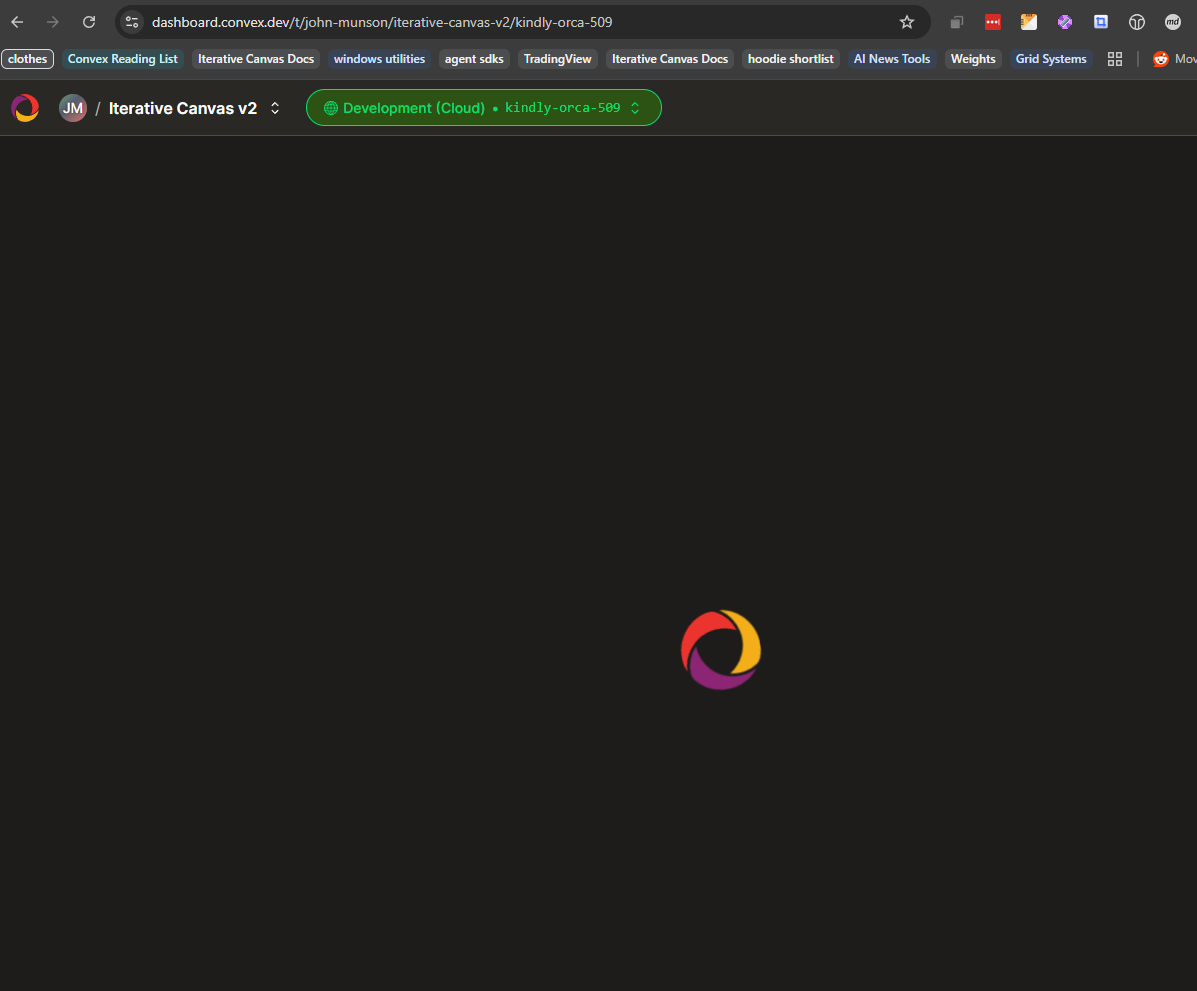Open the JM team avatar
1197x991 pixels.
click(73, 108)
